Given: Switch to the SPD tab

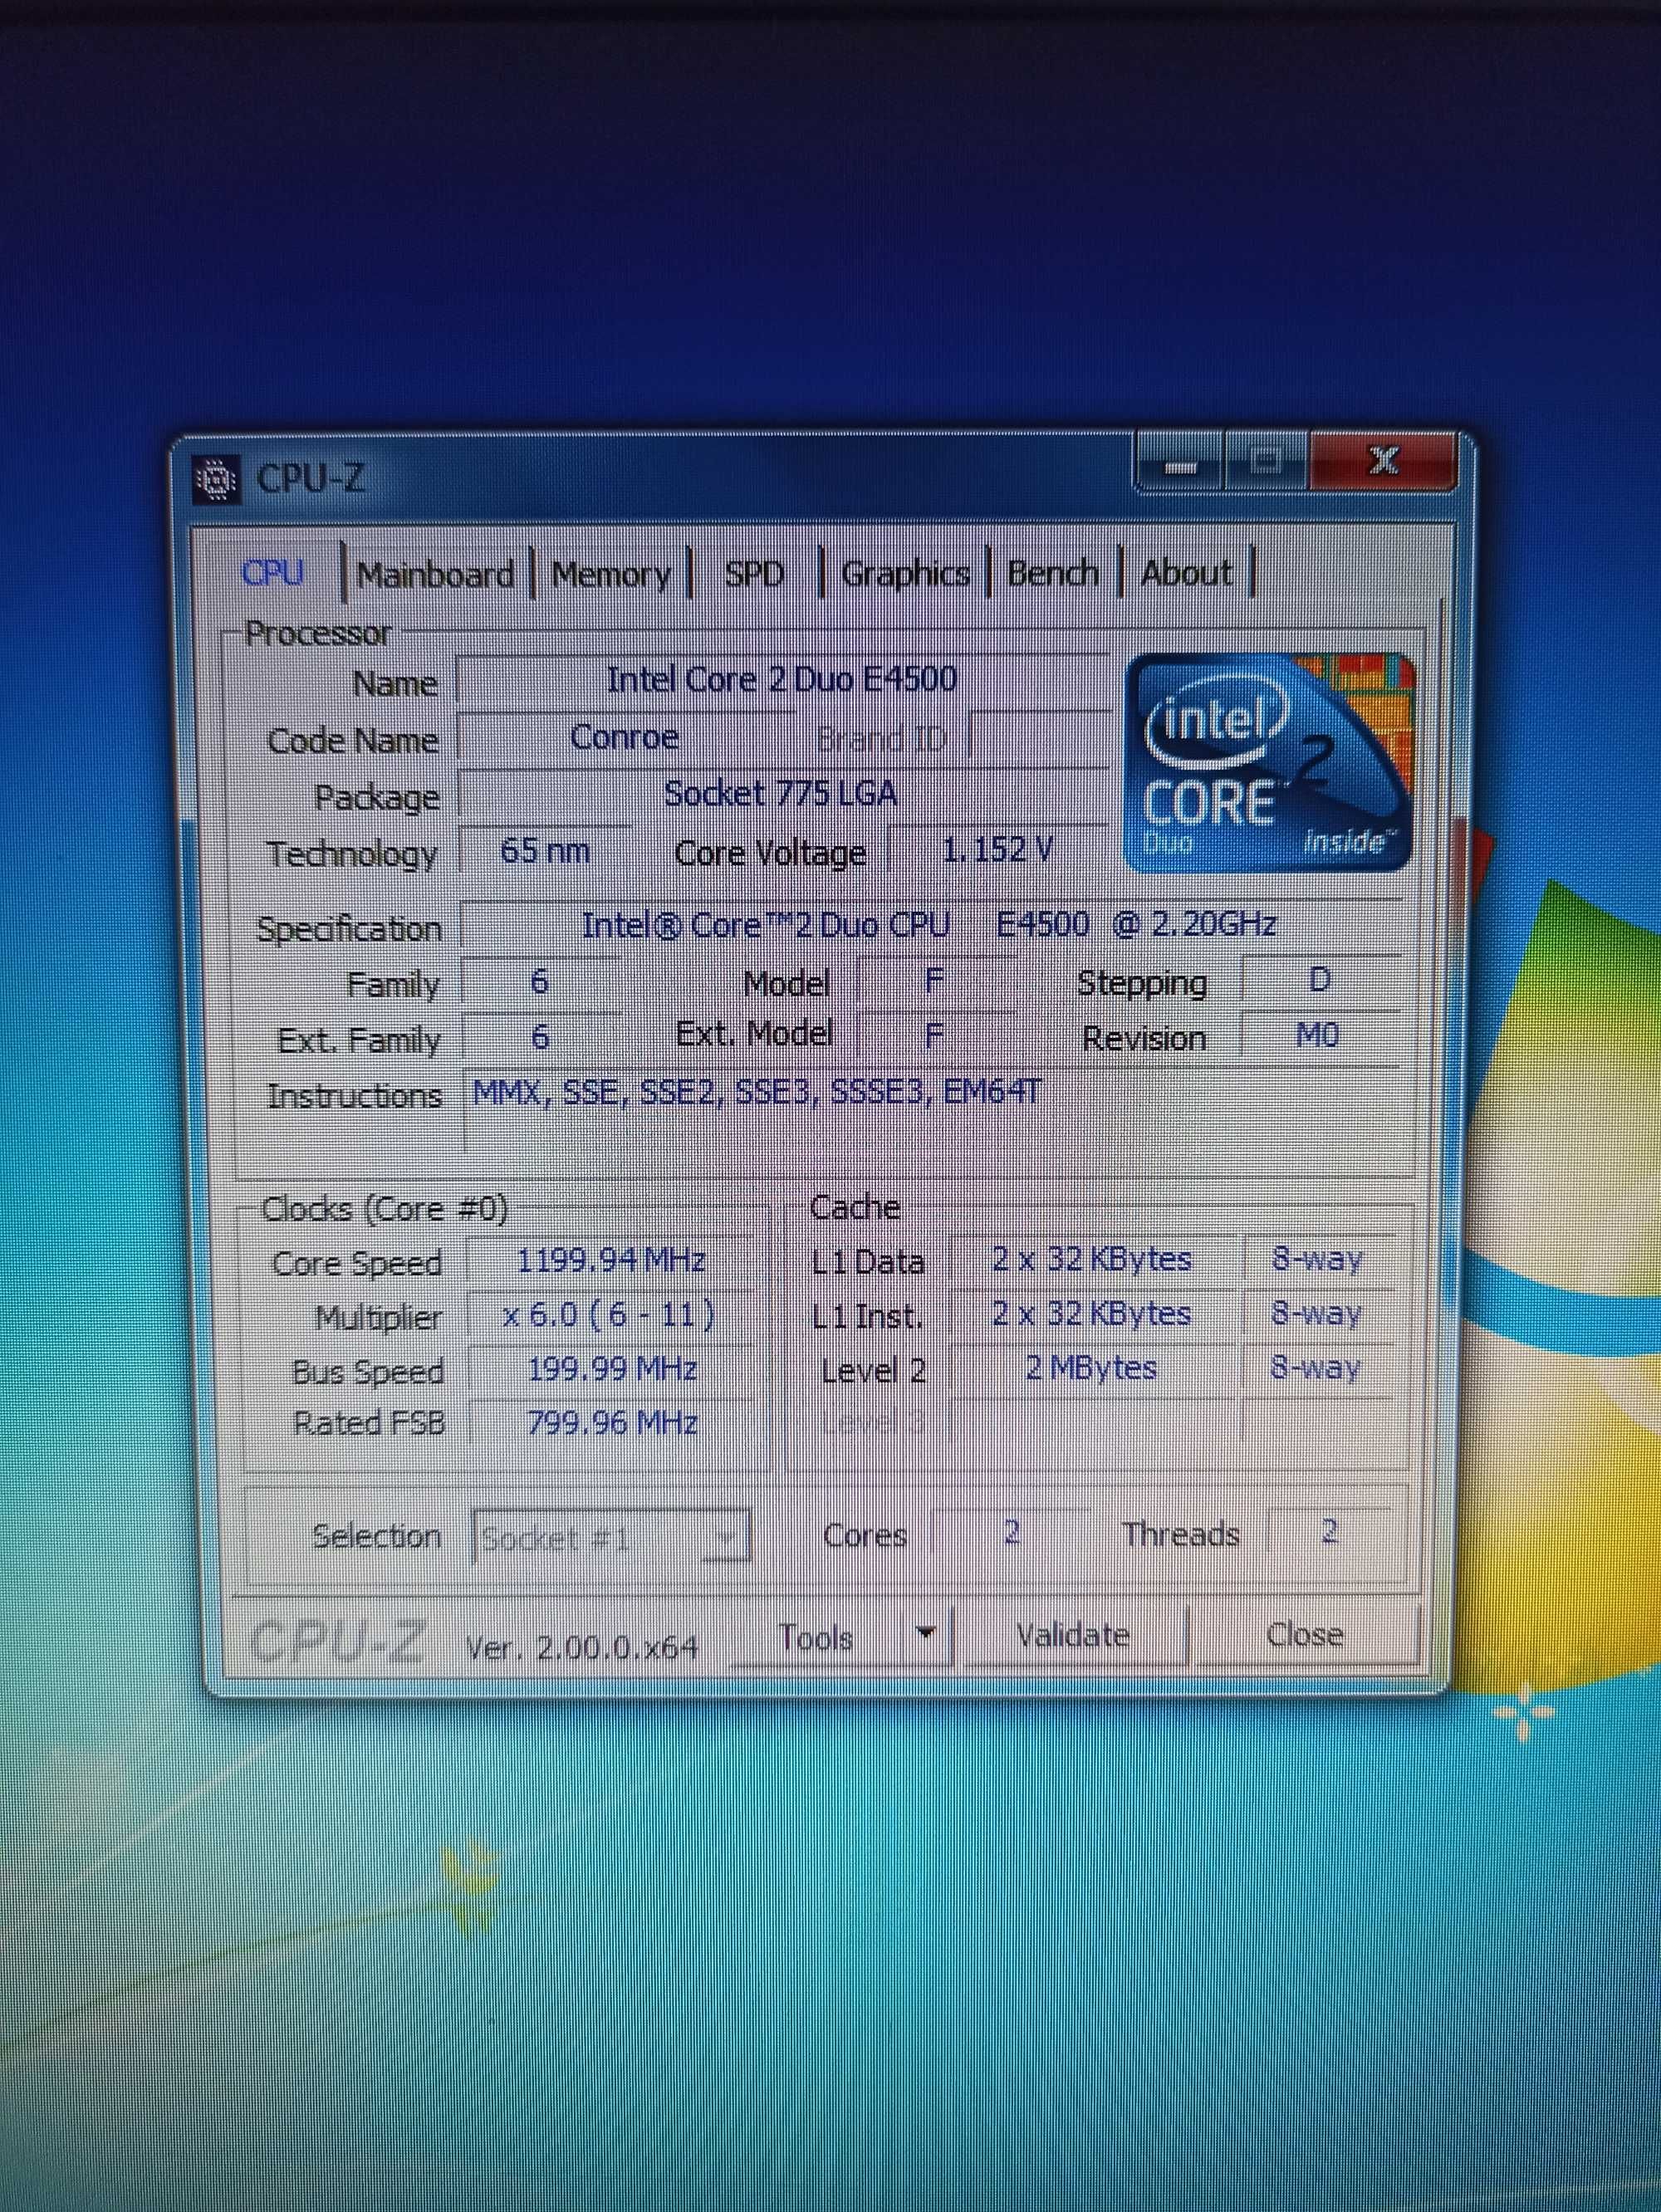Looking at the screenshot, I should (x=754, y=574).
